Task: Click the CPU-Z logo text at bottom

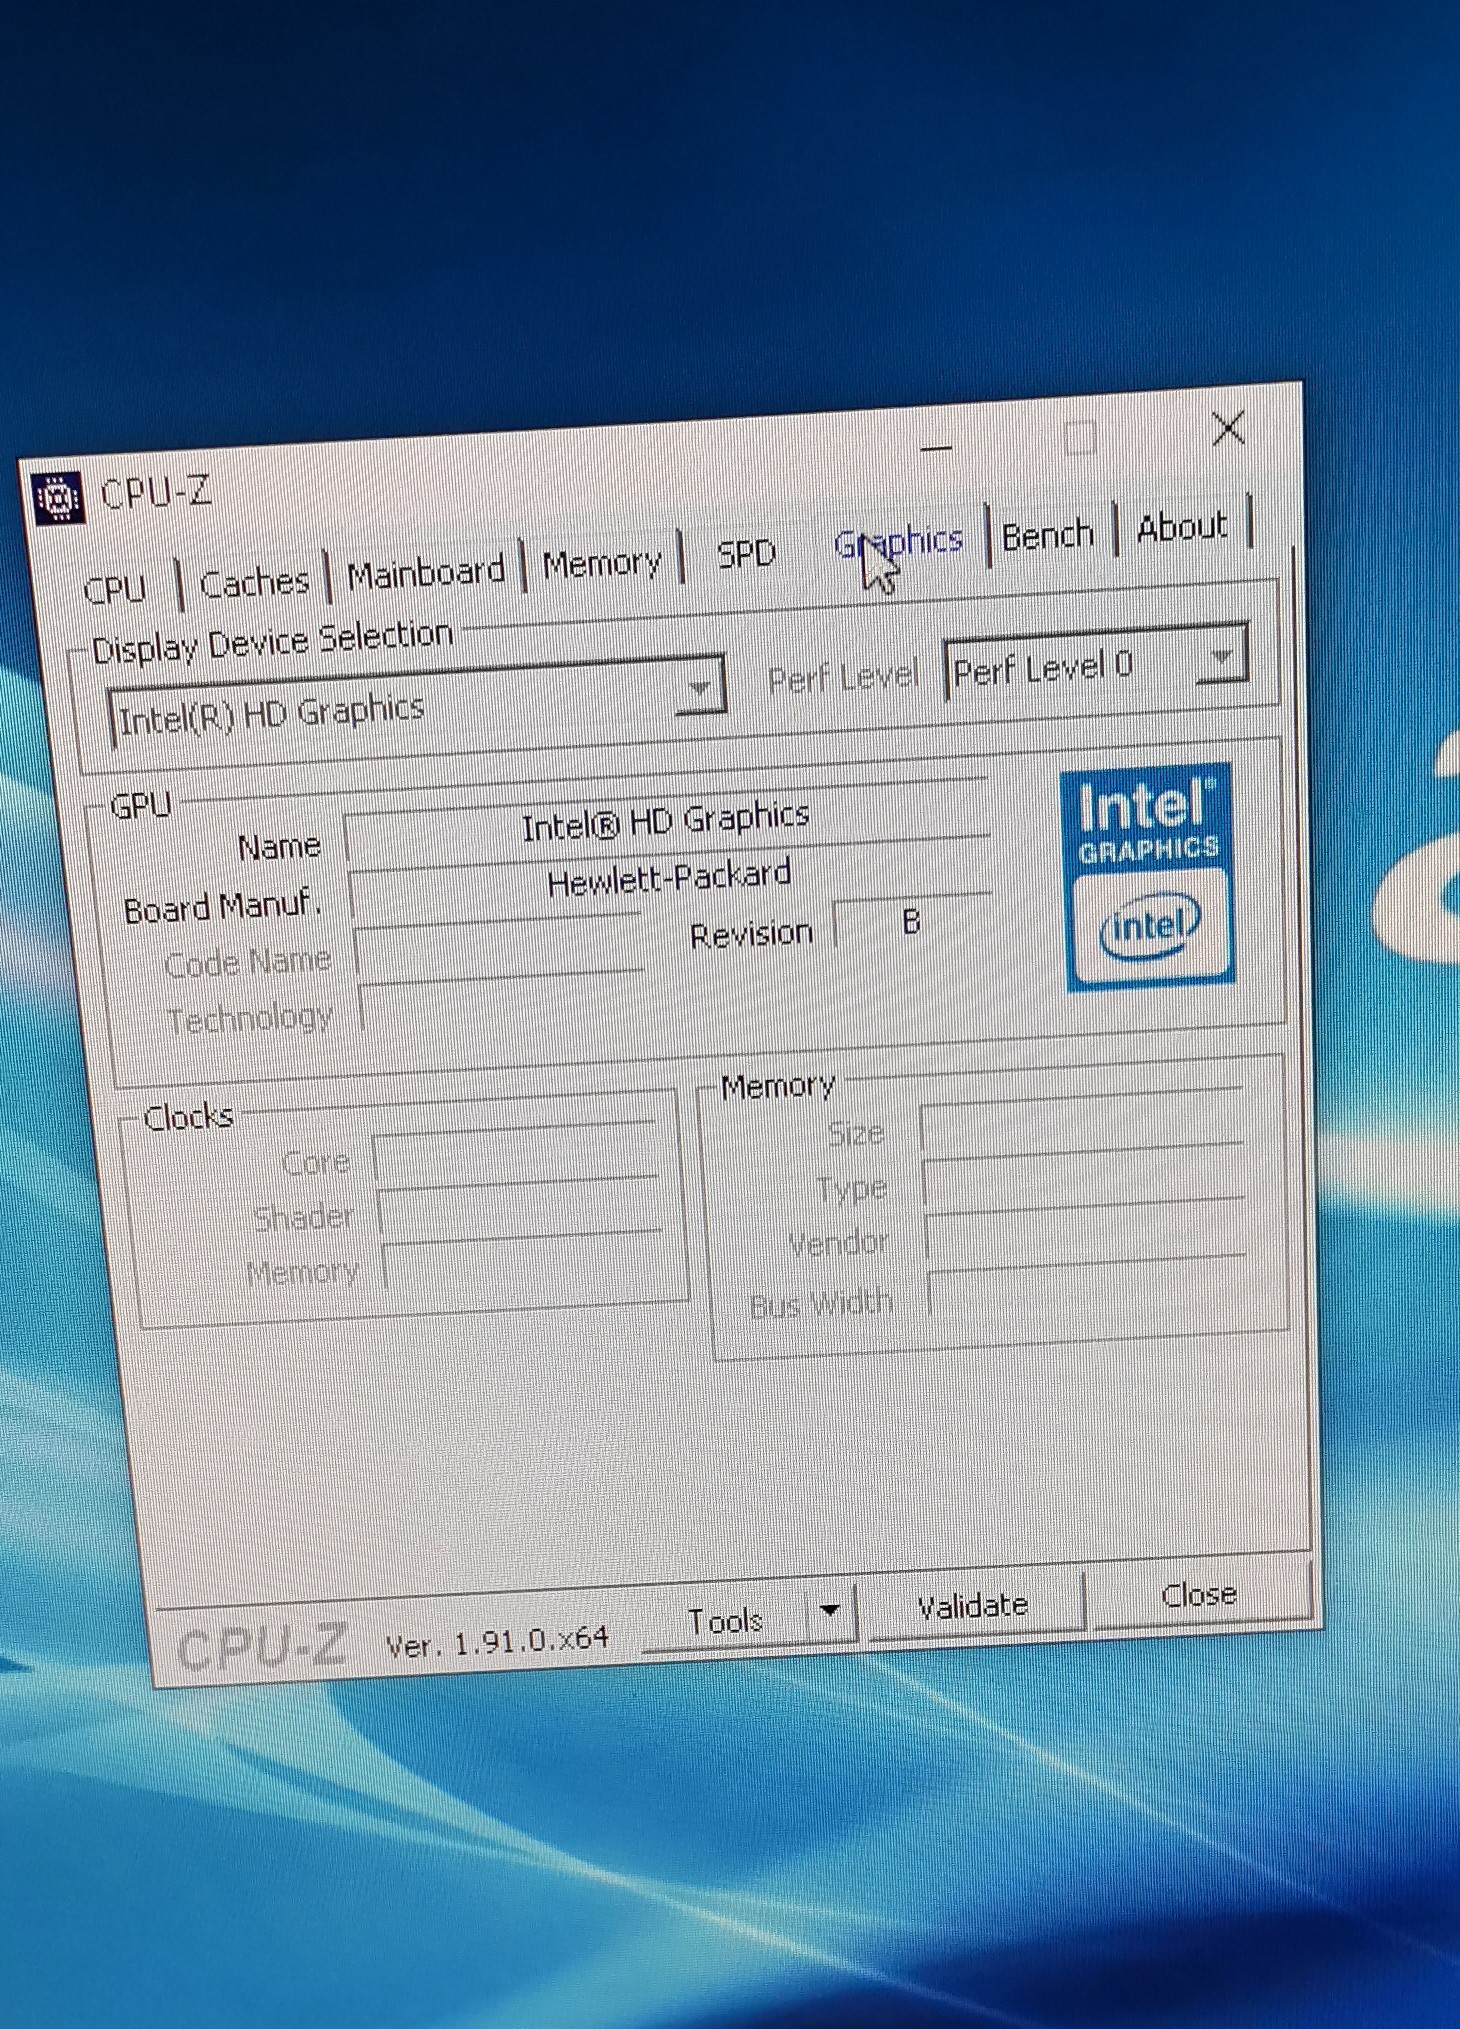Action: (x=263, y=1648)
